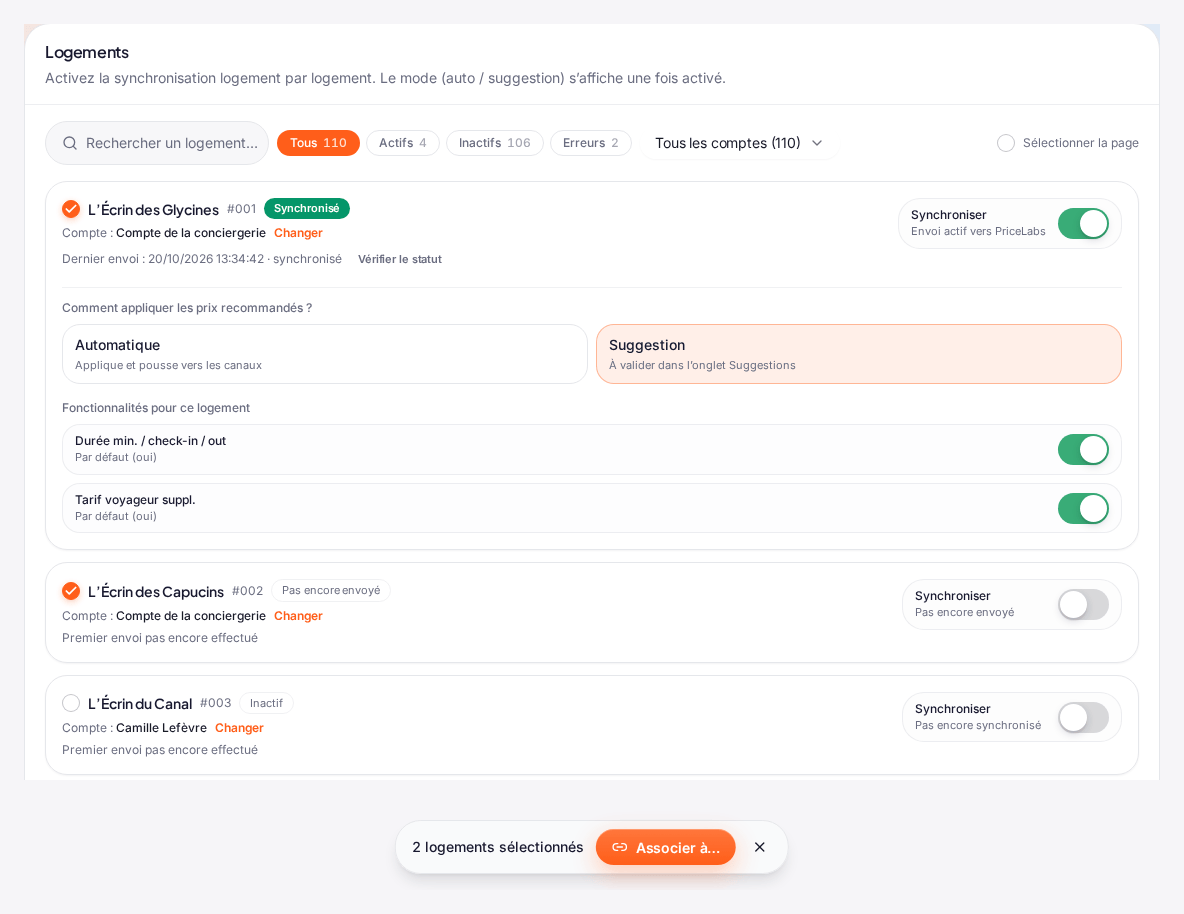Switch to Inactifs 106 filter
The height and width of the screenshot is (914, 1184).
pos(495,144)
